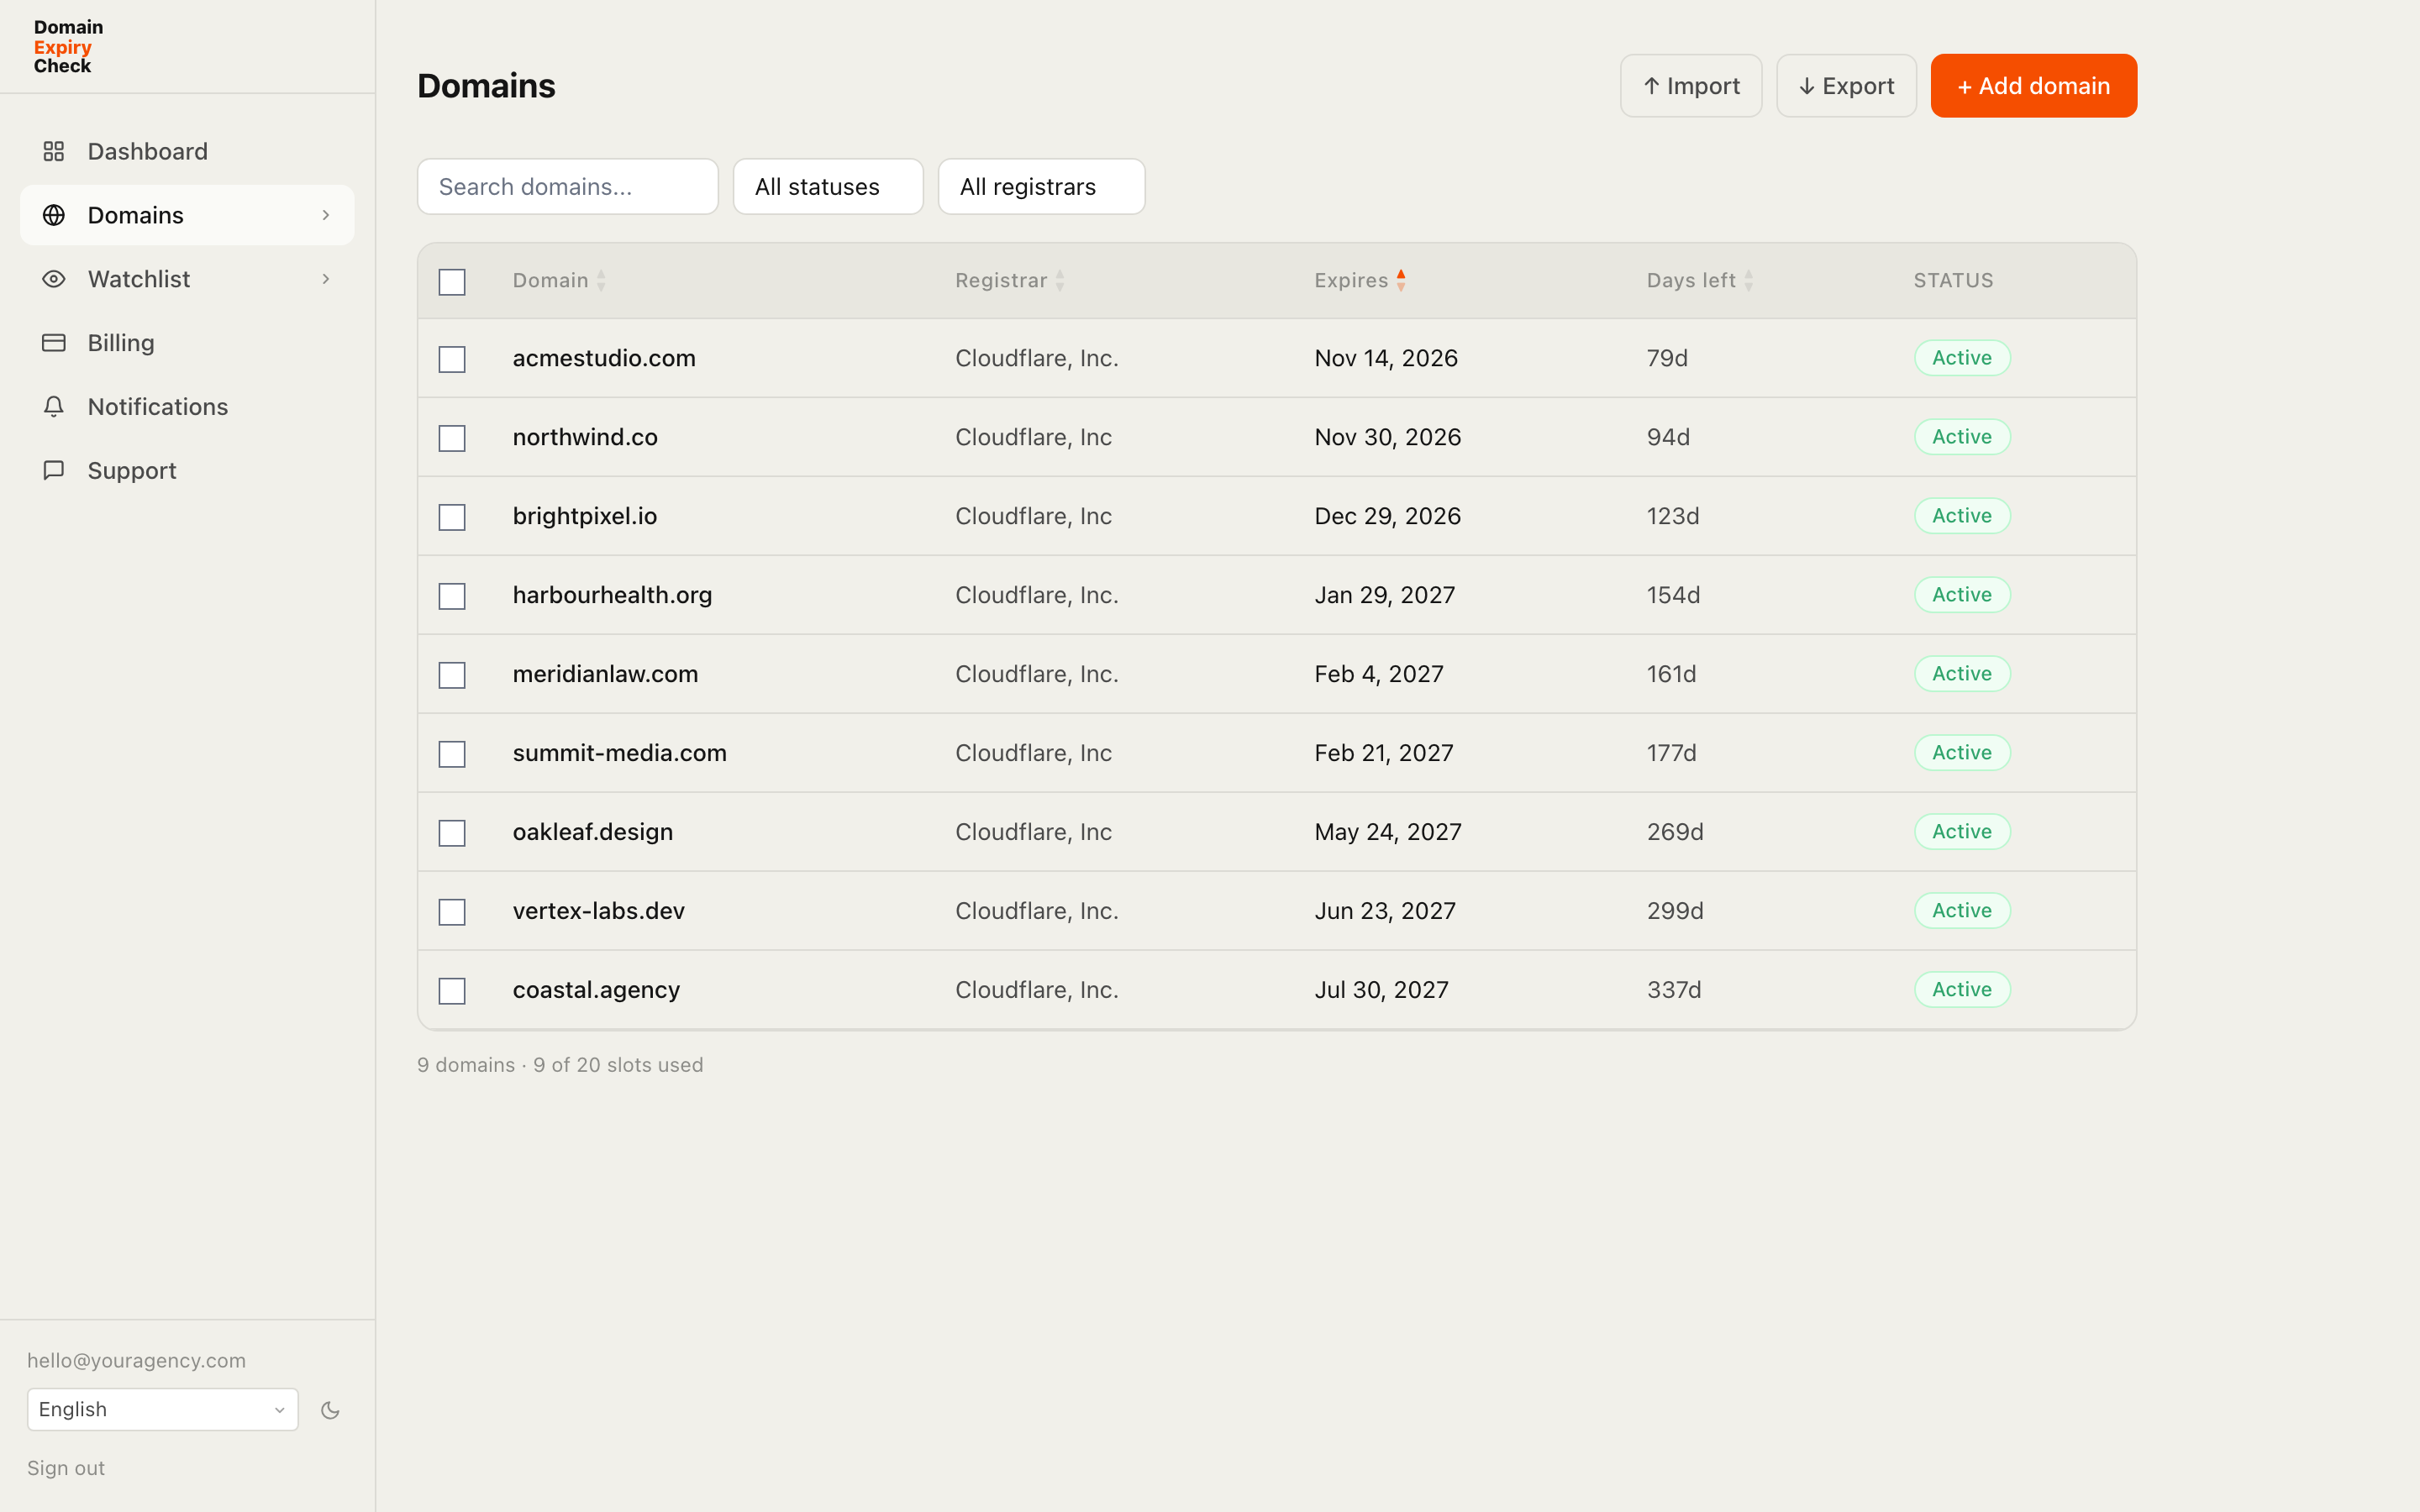Sort by Registrar column arrows
The height and width of the screenshot is (1512, 2420).
coord(1060,281)
